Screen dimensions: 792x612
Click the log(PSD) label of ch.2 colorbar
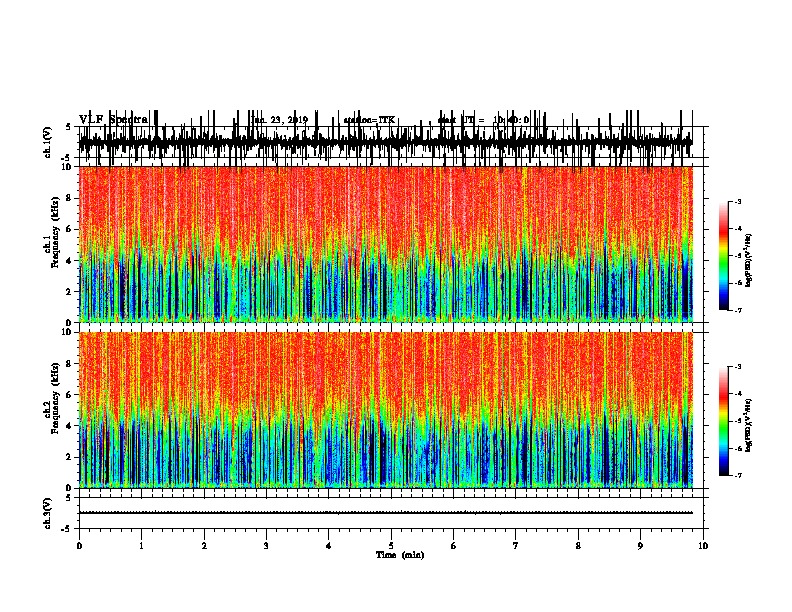[x=749, y=425]
